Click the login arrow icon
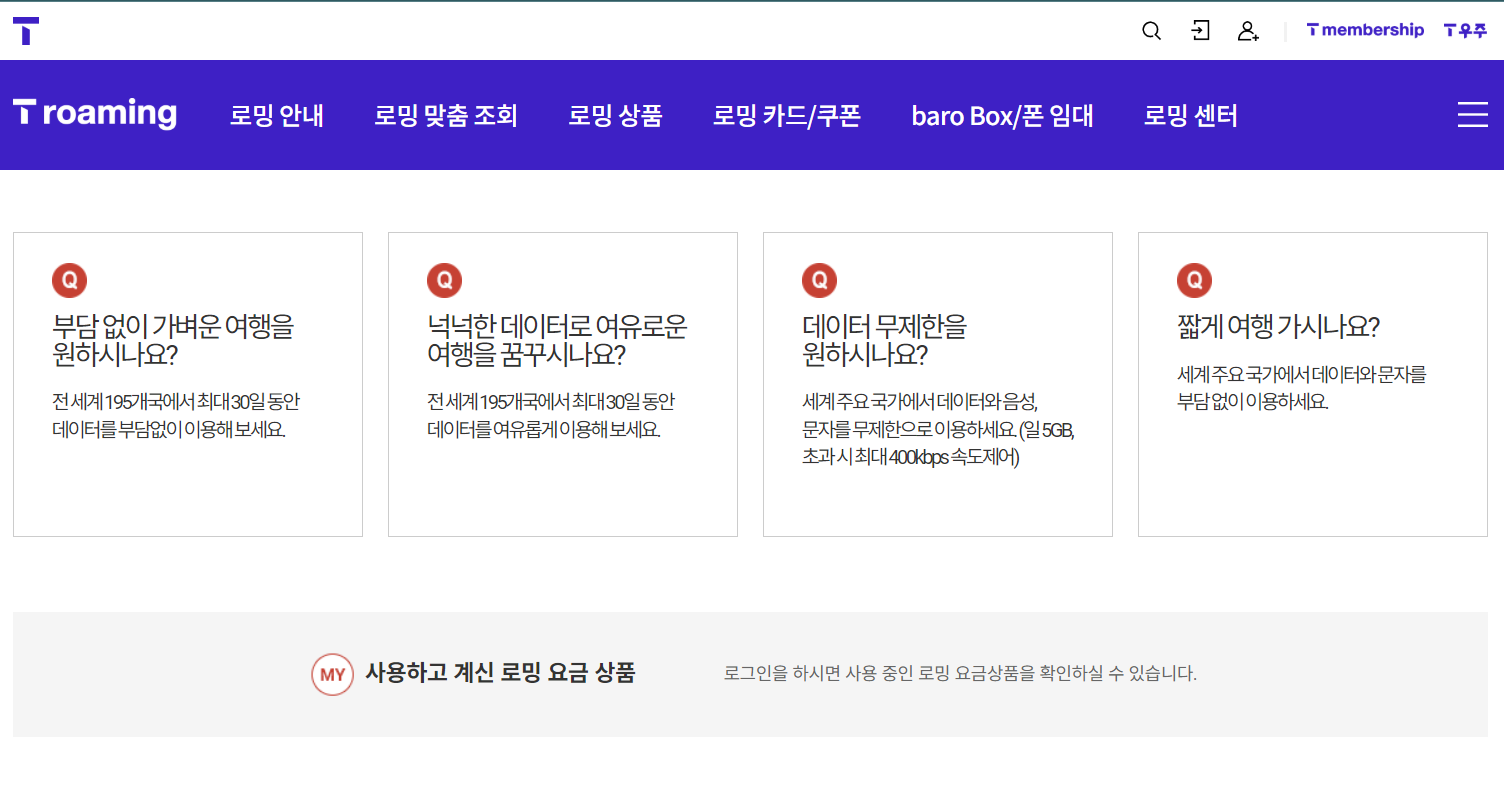Image resolution: width=1504 pixels, height=803 pixels. 1199,31
